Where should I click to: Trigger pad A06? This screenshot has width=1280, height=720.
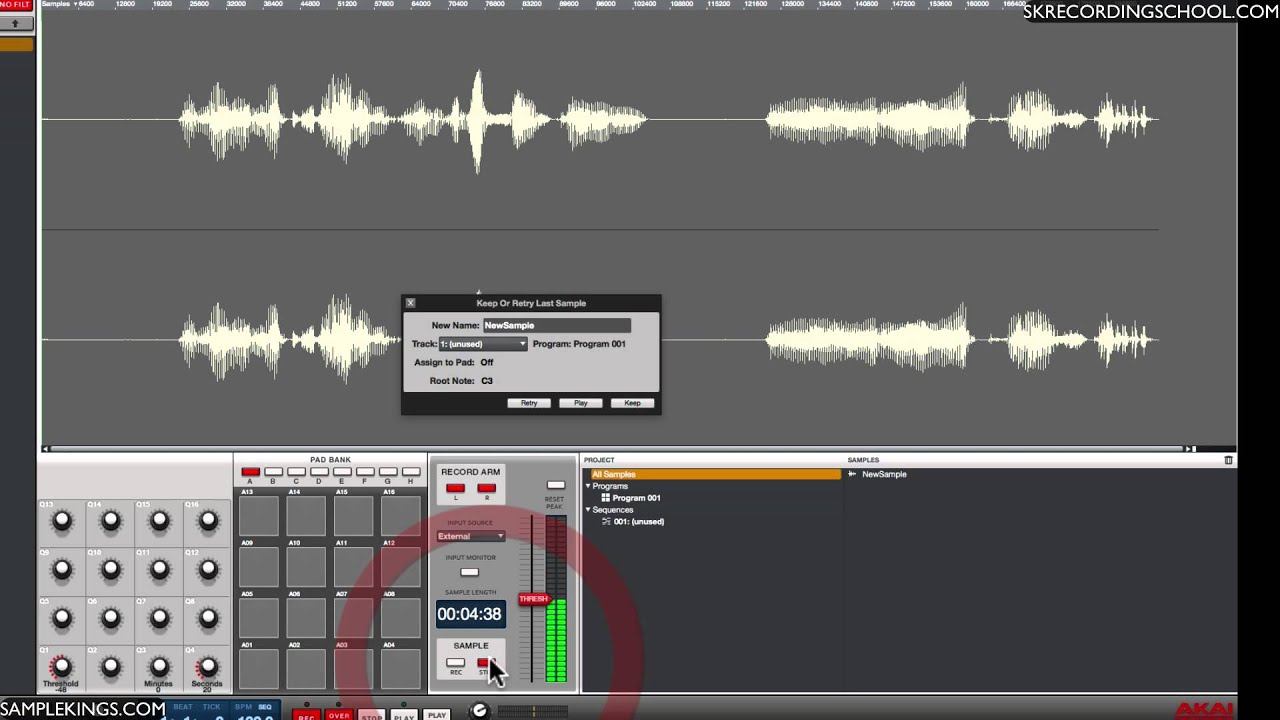[x=306, y=618]
